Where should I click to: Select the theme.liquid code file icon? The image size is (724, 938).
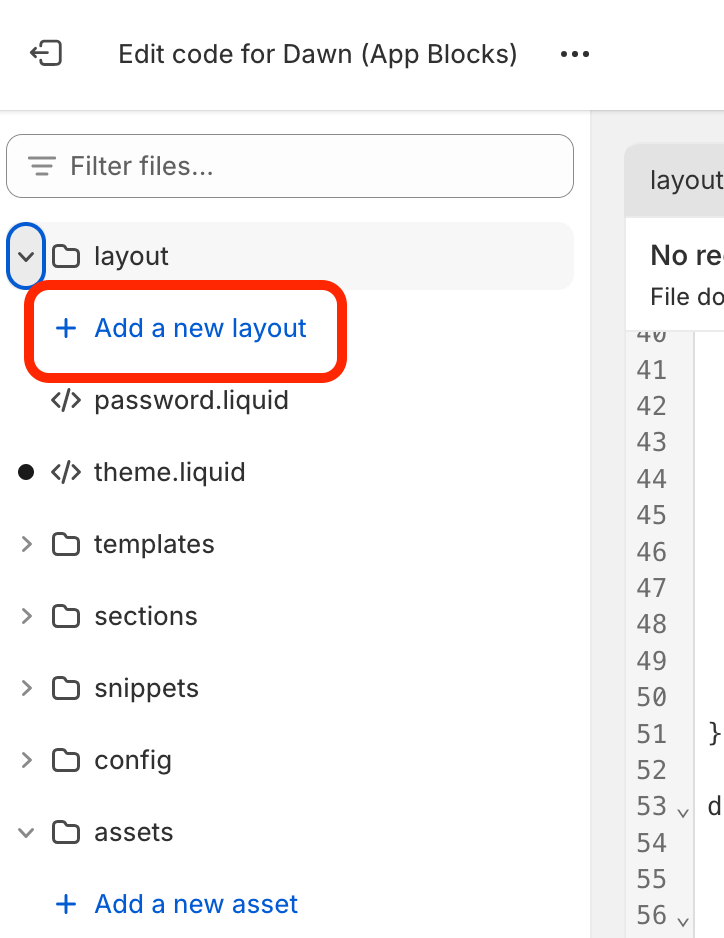click(x=68, y=472)
